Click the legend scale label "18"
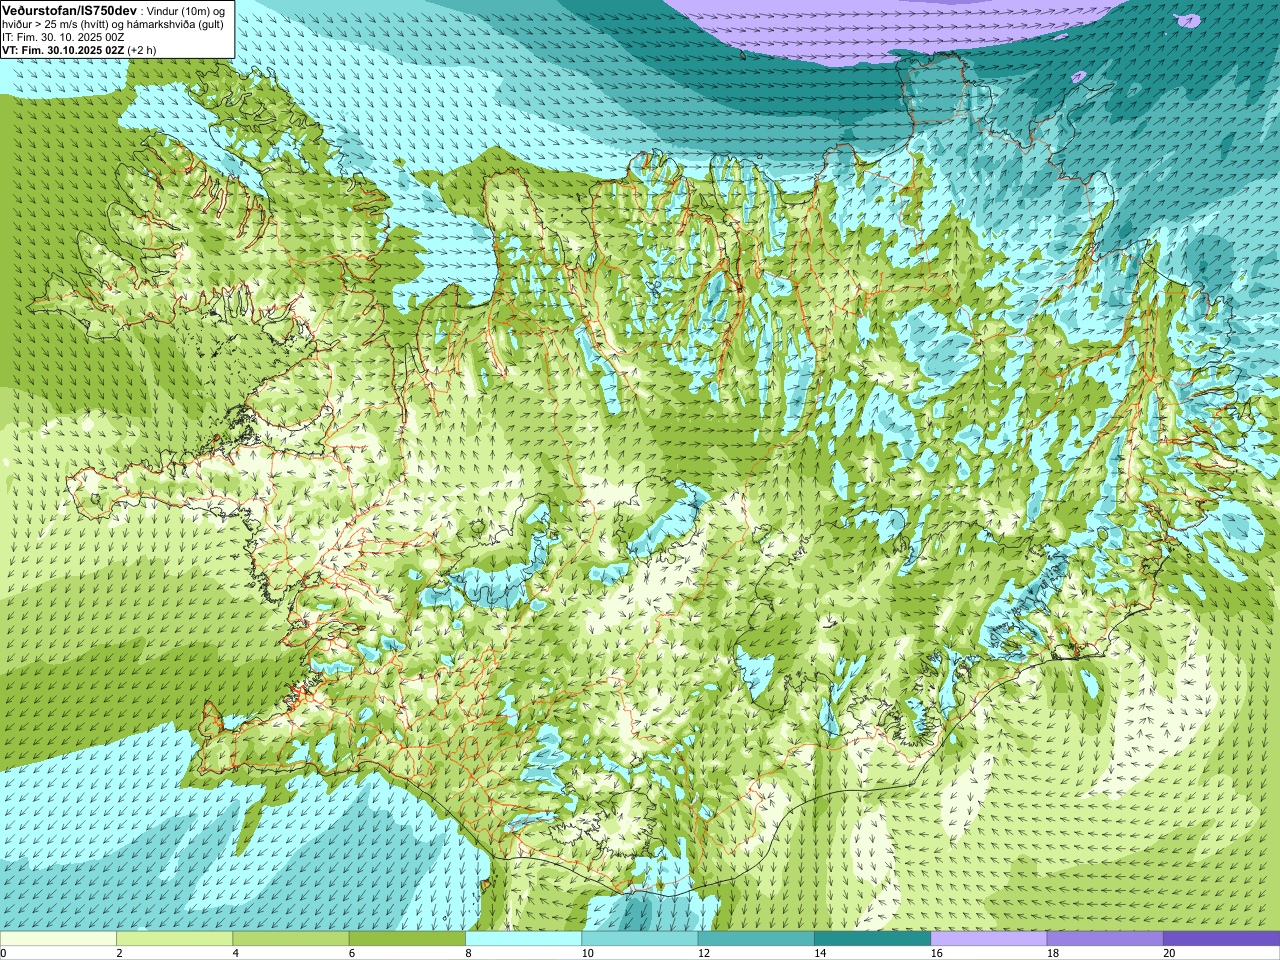This screenshot has height=960, width=1280. (x=1052, y=953)
